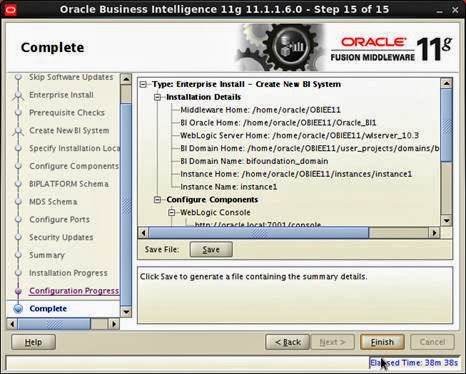The height and width of the screenshot is (374, 466).
Task: Save the summary details file
Action: click(211, 249)
